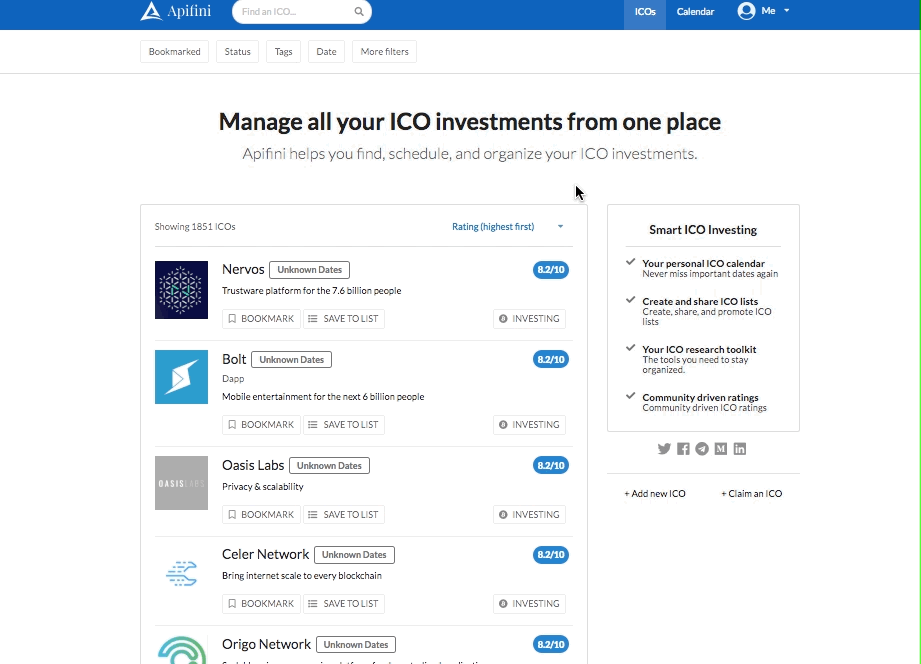
Task: Click the Celer Network Unknown Dates tag
Action: [354, 555]
